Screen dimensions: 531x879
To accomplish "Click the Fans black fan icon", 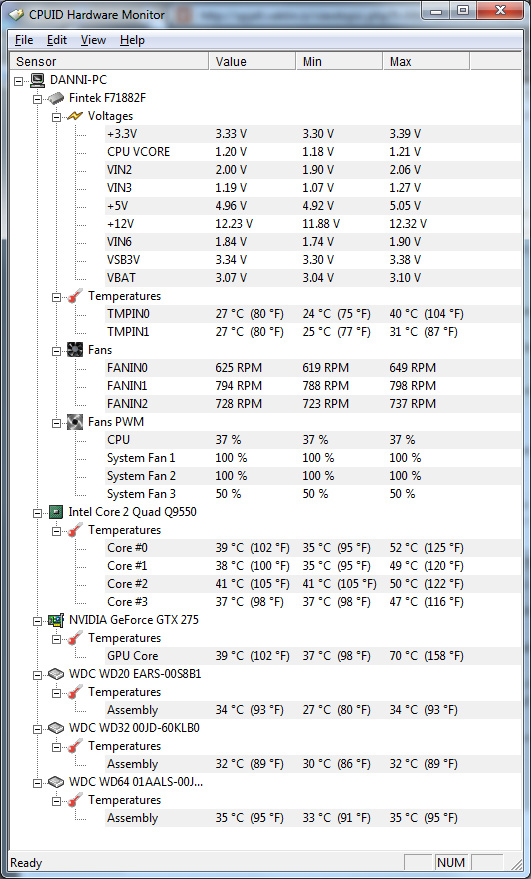I will tap(75, 350).
